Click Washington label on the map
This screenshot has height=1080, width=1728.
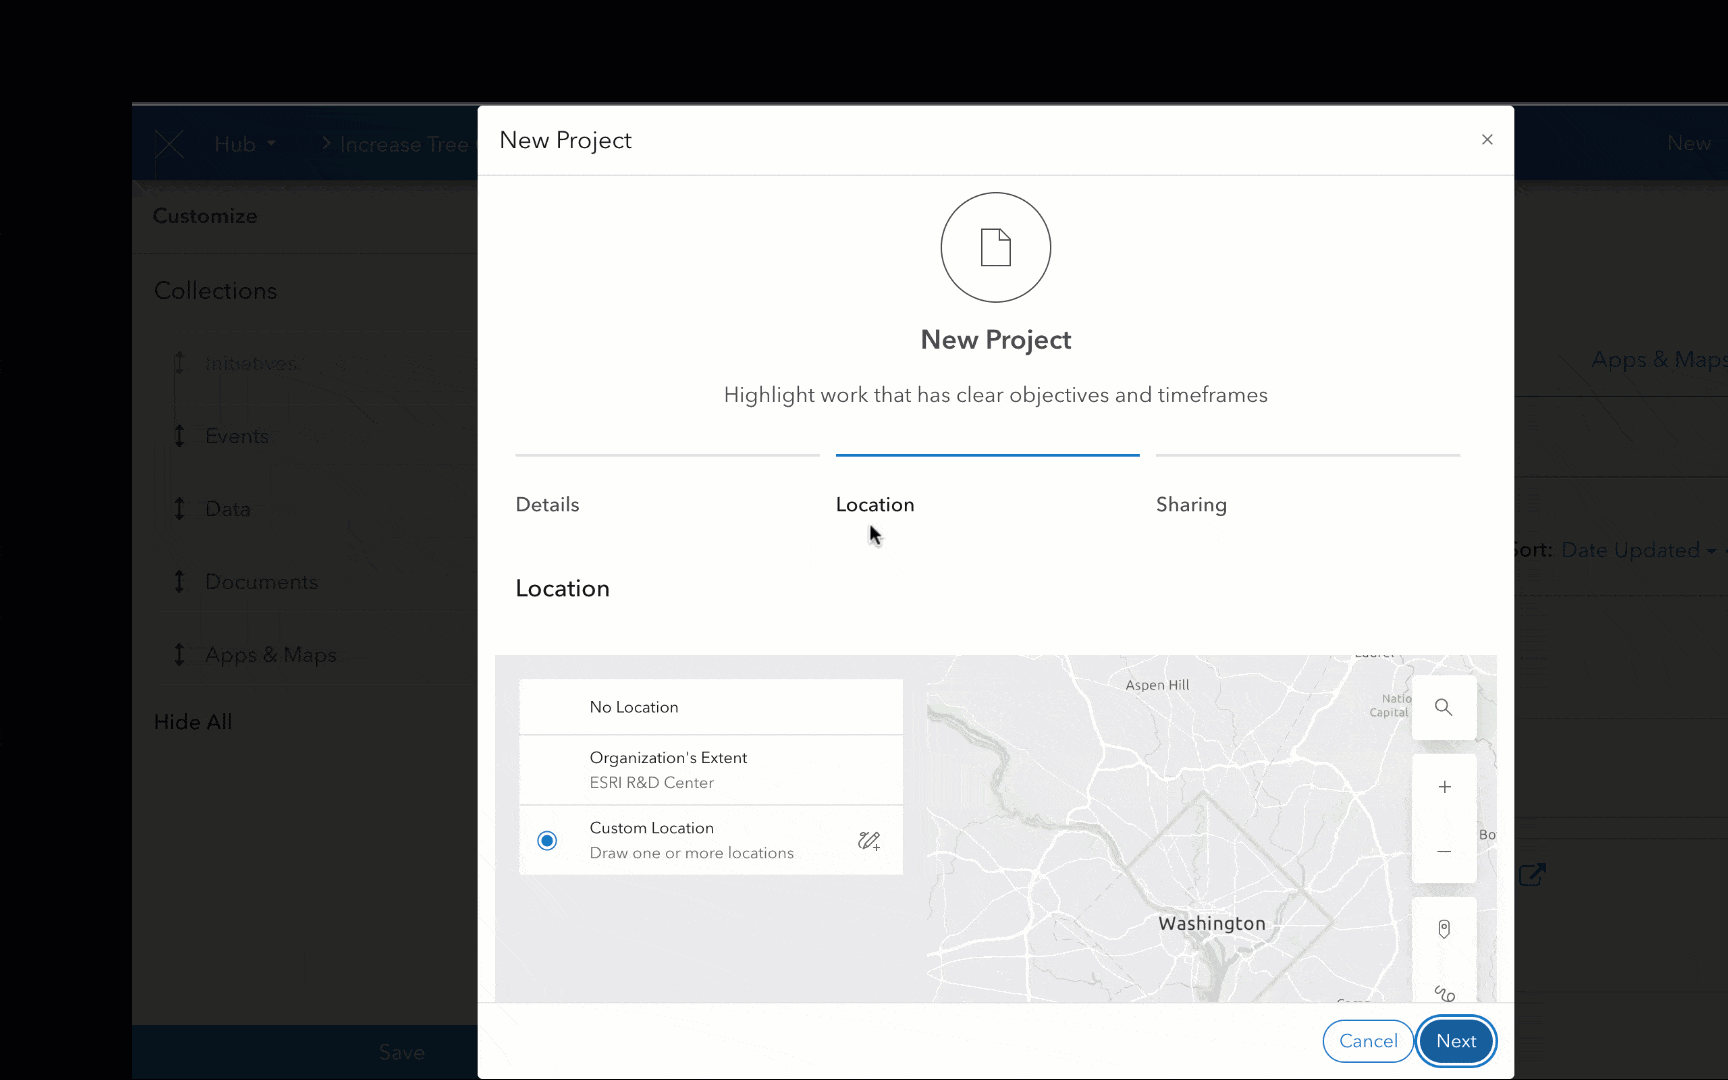click(1212, 924)
